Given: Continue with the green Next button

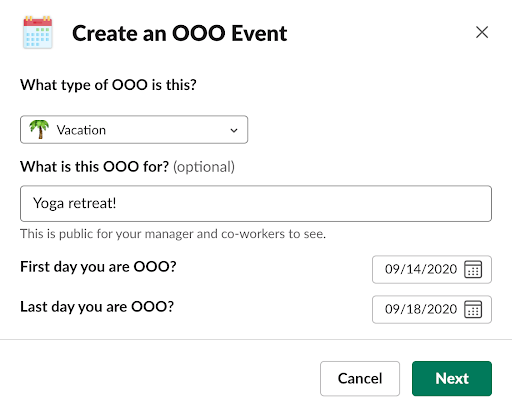Looking at the screenshot, I should 452,378.
